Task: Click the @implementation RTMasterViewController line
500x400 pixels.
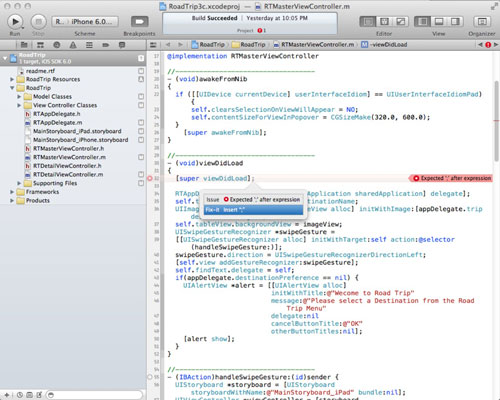Action: coord(243,56)
